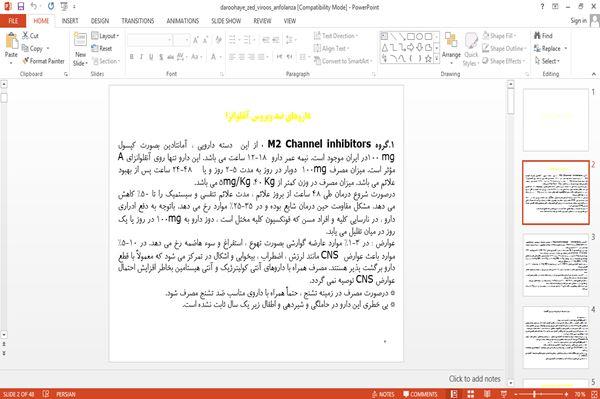600x399 pixels.
Task: Collapse the ribbon arrow
Action: pyautogui.click(x=593, y=74)
